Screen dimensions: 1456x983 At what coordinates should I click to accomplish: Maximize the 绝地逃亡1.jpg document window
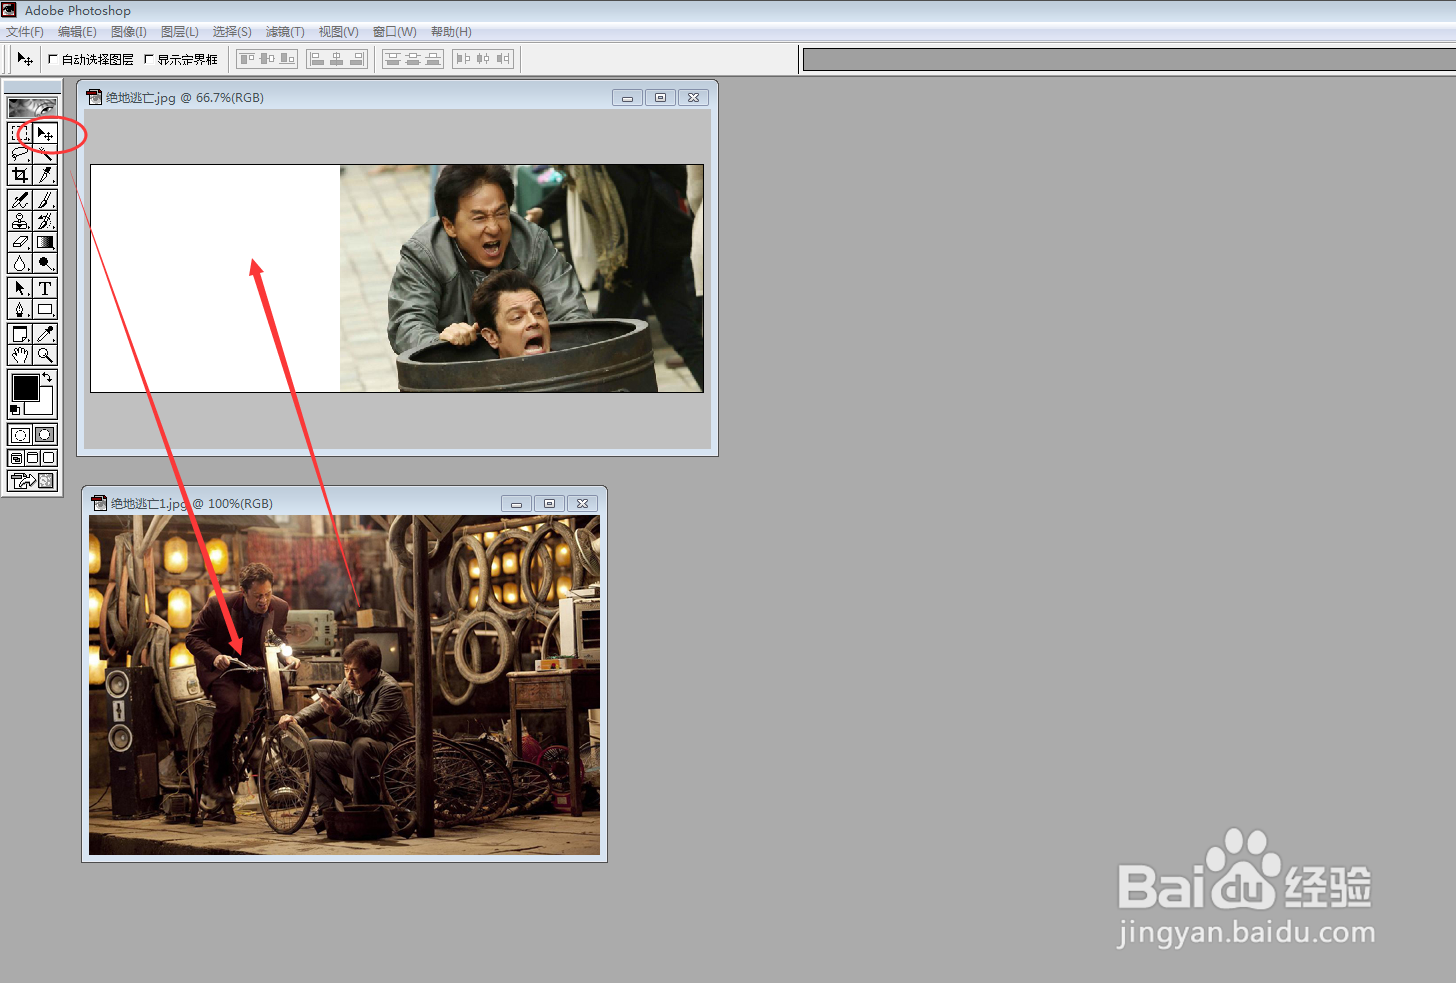549,503
